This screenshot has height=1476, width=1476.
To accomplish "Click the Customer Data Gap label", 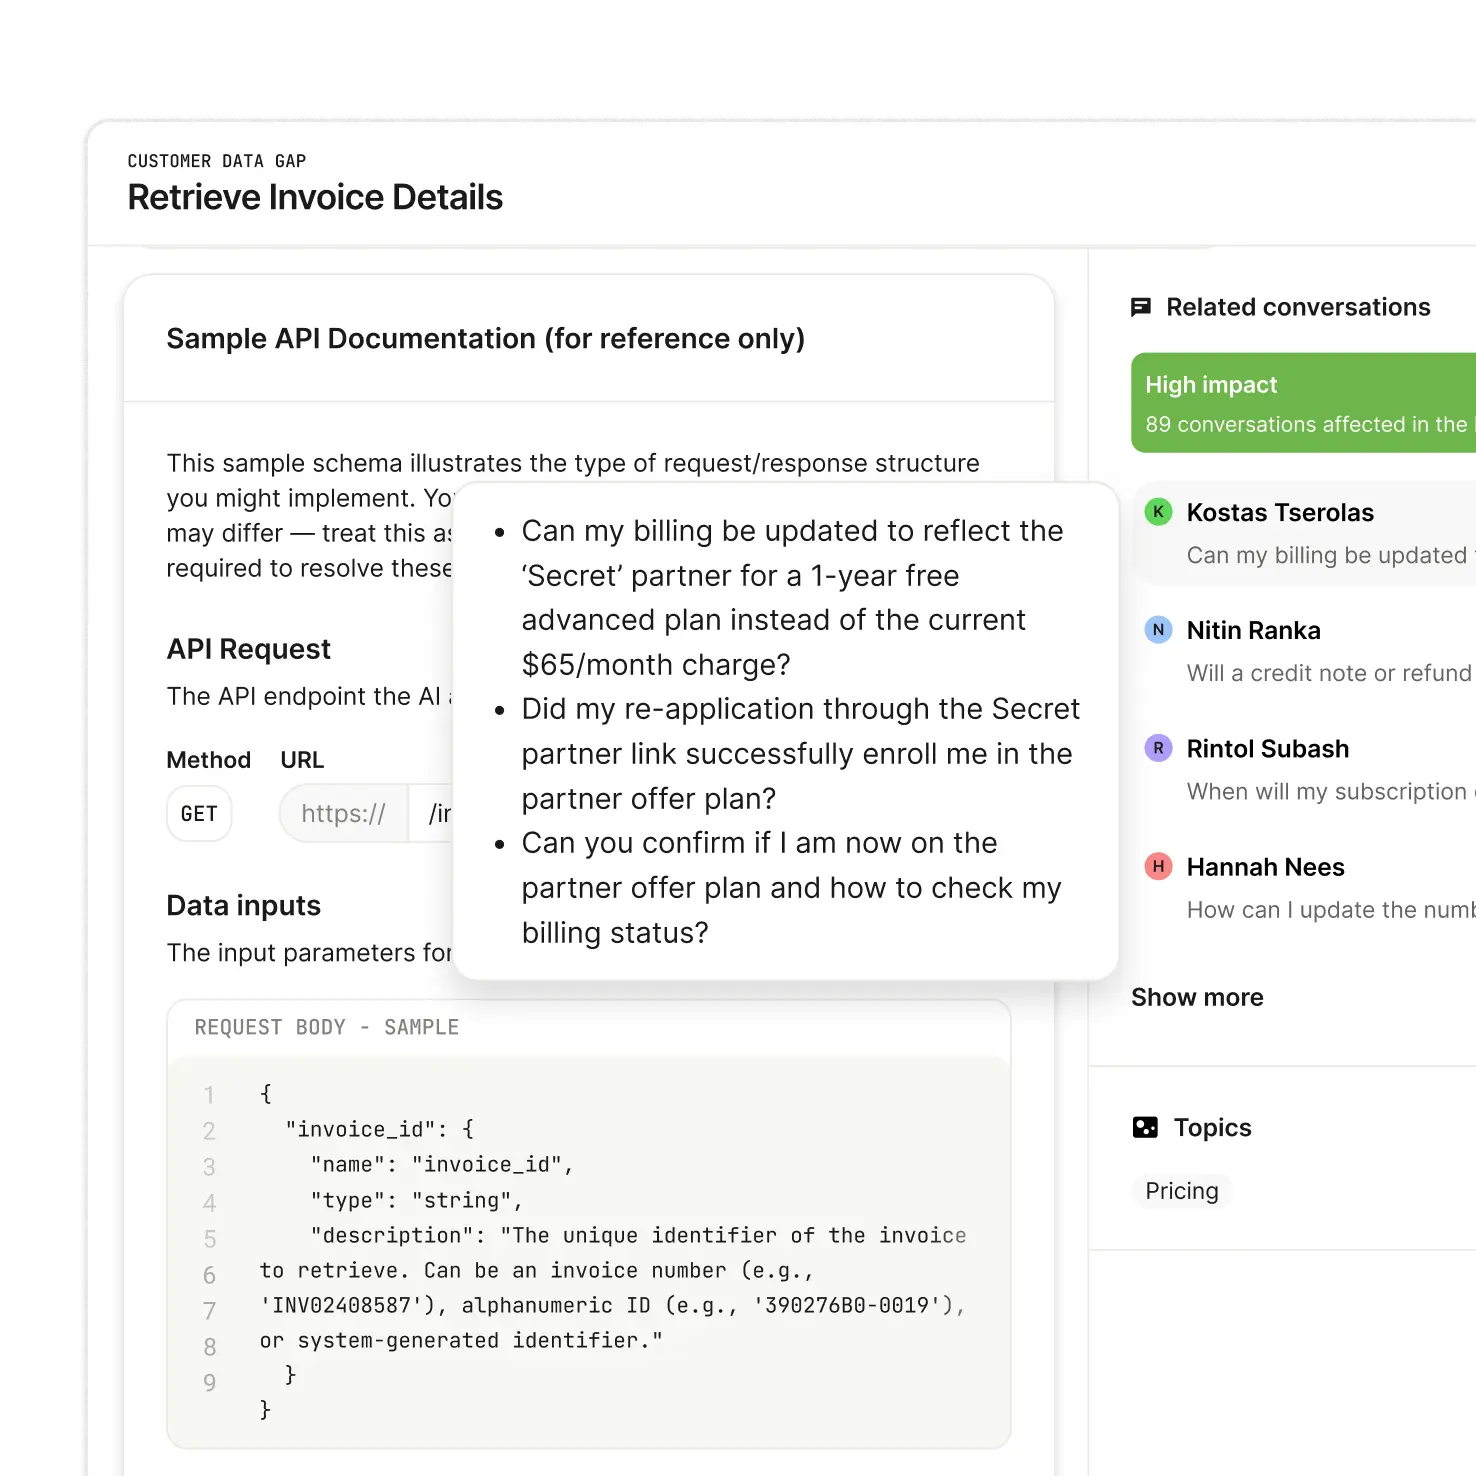I will coord(216,161).
